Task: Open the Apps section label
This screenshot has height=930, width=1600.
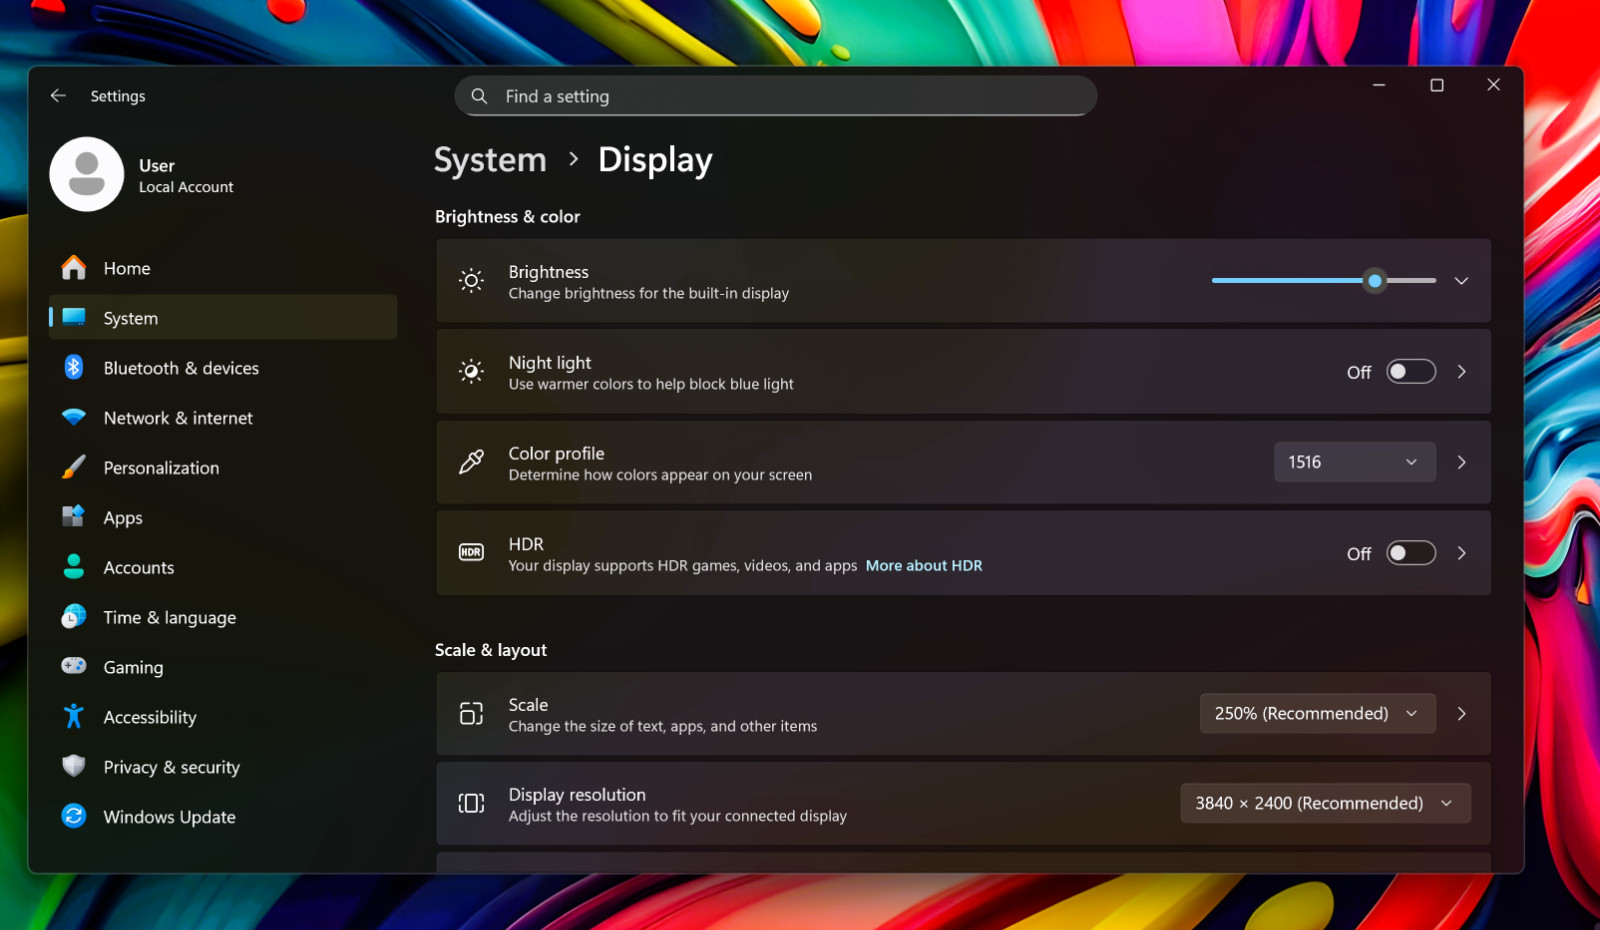Action: pos(123,517)
